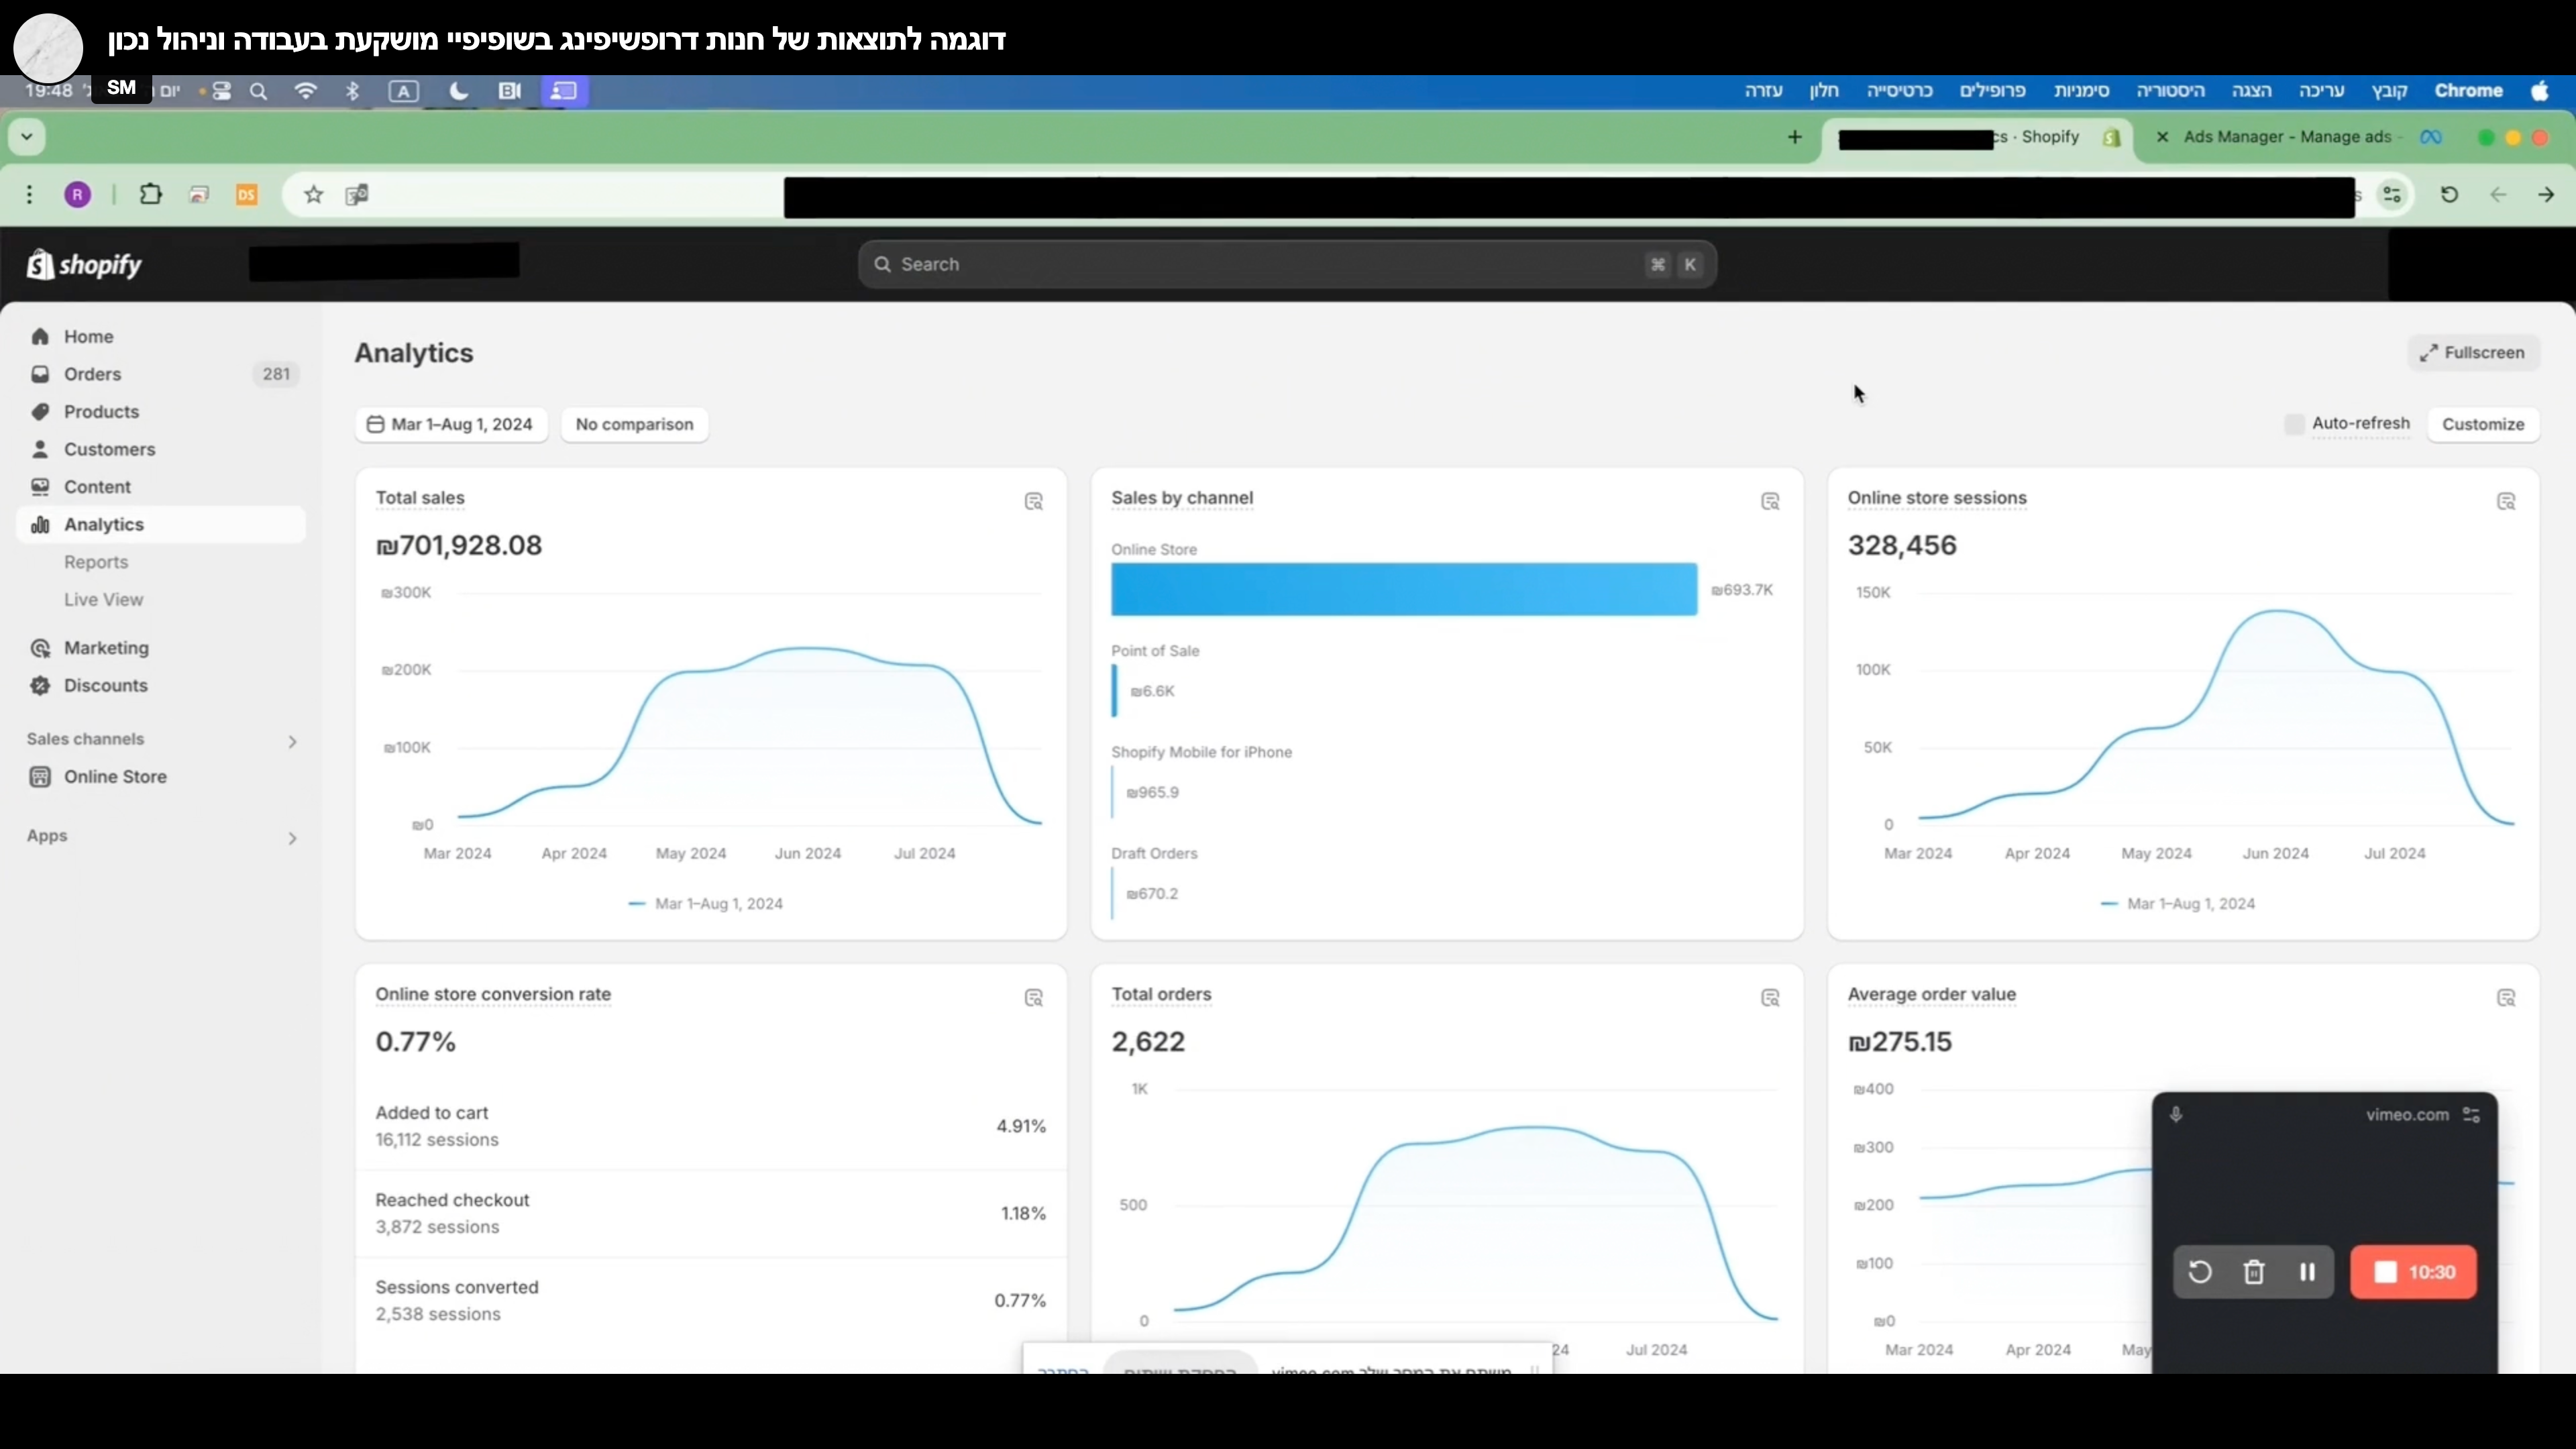
Task: Click restart recording icon in recorder widget
Action: (2199, 1272)
